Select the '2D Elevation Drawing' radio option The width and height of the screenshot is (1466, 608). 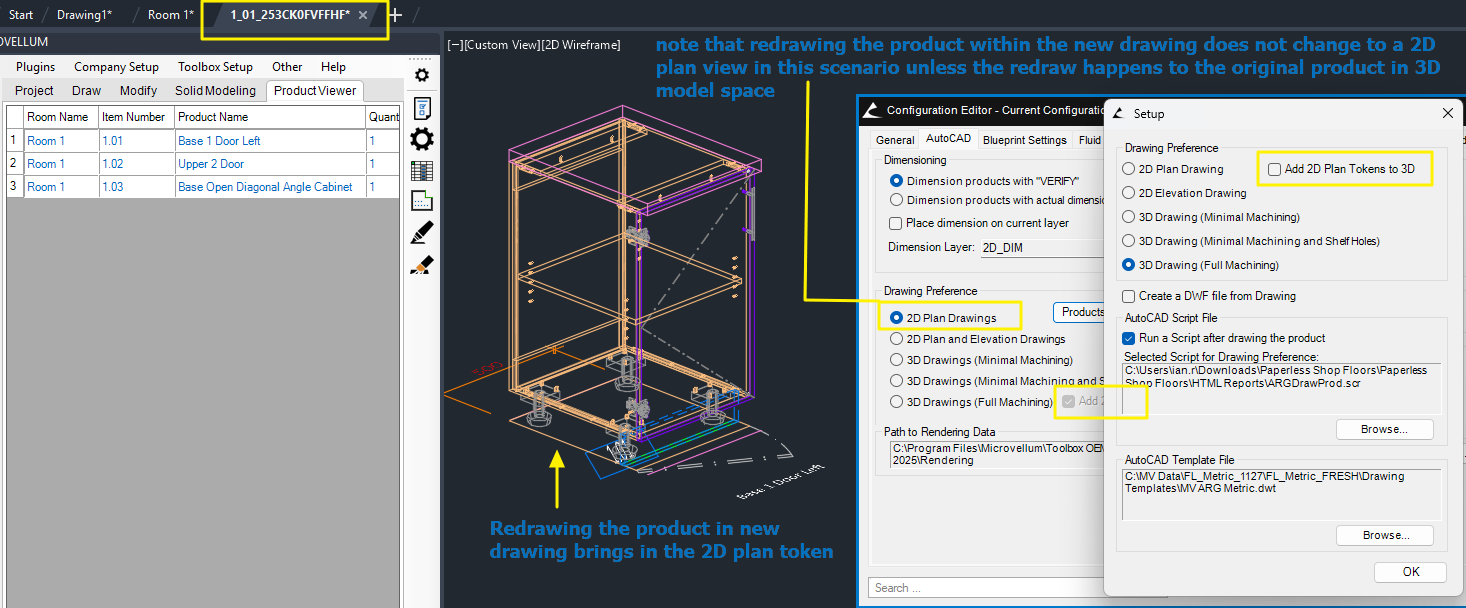coord(1129,193)
